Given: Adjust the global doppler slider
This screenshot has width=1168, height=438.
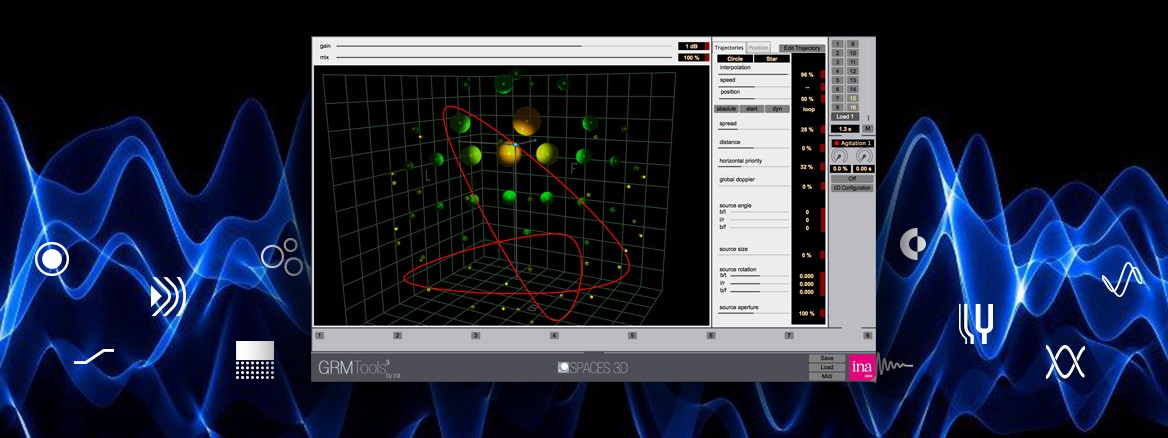Looking at the screenshot, I should (753, 186).
